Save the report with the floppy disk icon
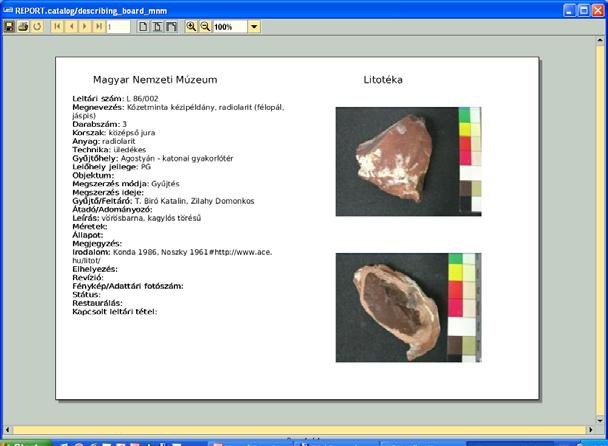This screenshot has height=446, width=608. pyautogui.click(x=9, y=27)
